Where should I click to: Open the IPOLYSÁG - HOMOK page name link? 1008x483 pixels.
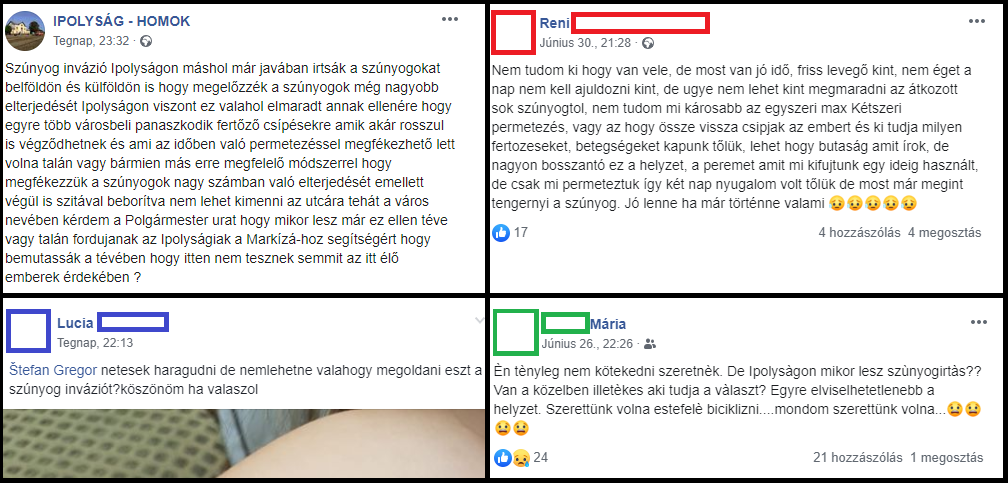point(122,21)
